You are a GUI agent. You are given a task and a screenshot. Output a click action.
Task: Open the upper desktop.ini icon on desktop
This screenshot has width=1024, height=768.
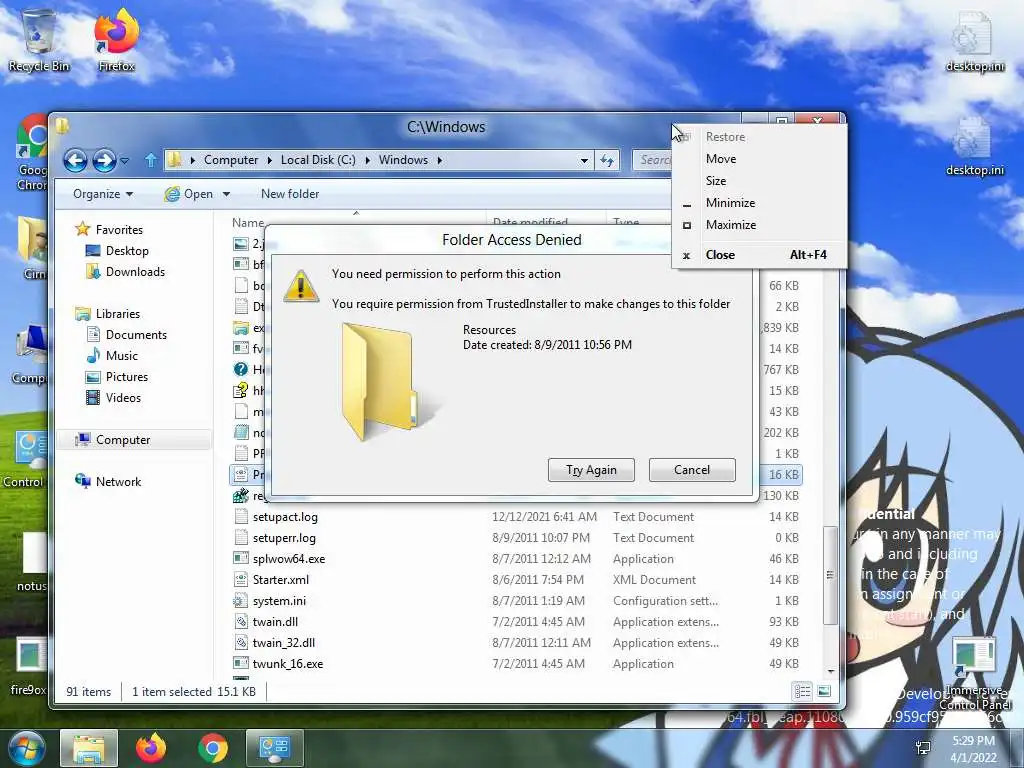coord(974,42)
